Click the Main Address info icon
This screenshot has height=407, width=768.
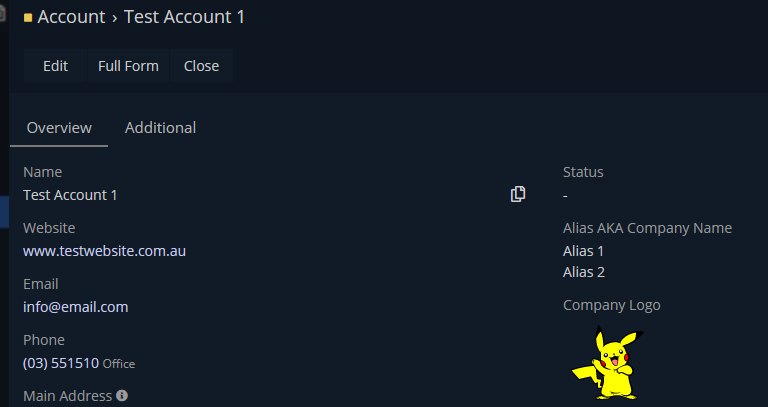click(122, 395)
